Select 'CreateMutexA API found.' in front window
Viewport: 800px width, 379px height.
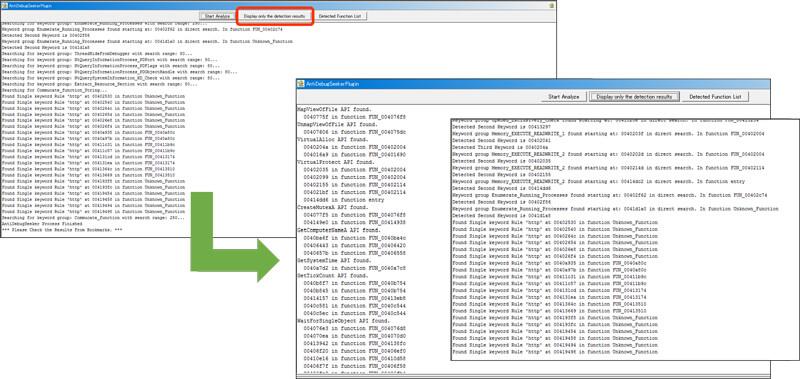tap(333, 208)
